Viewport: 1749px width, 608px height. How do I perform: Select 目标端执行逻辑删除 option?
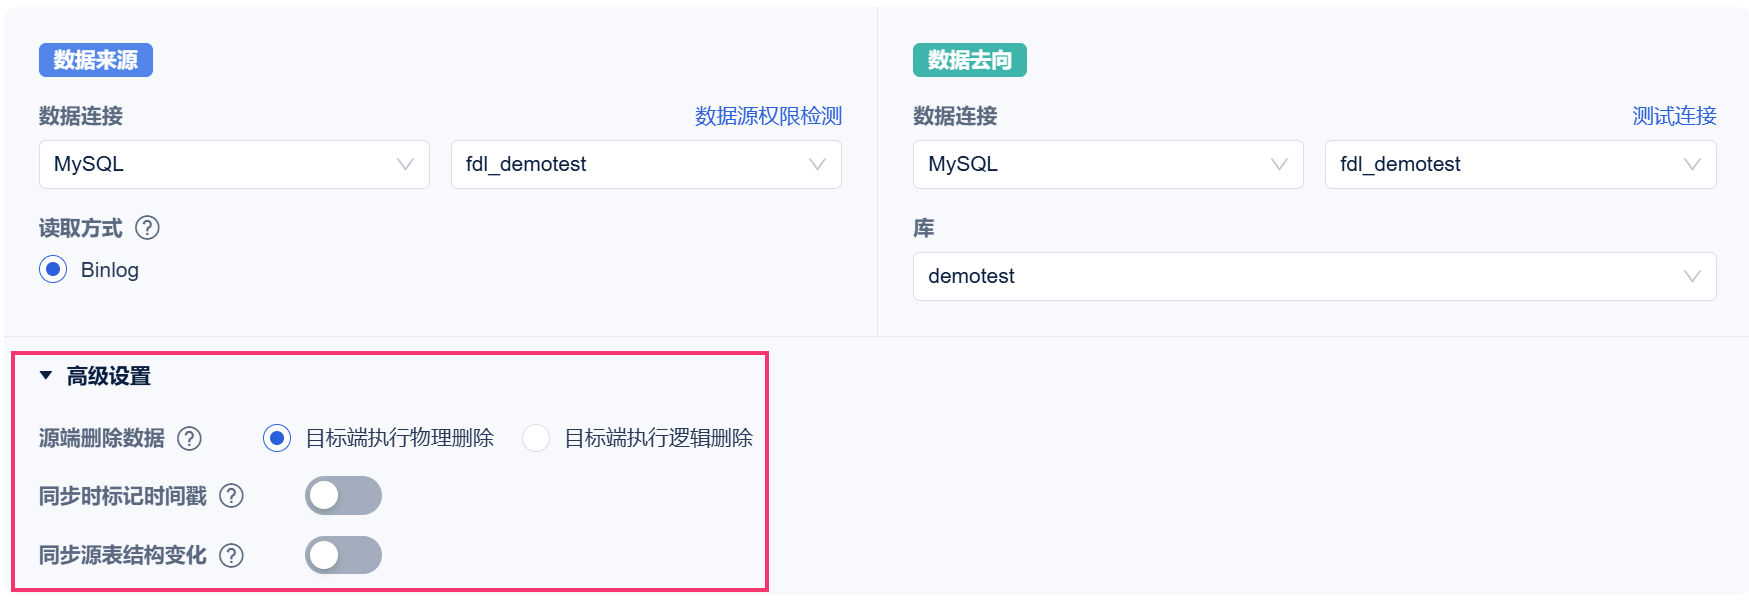pyautogui.click(x=536, y=438)
